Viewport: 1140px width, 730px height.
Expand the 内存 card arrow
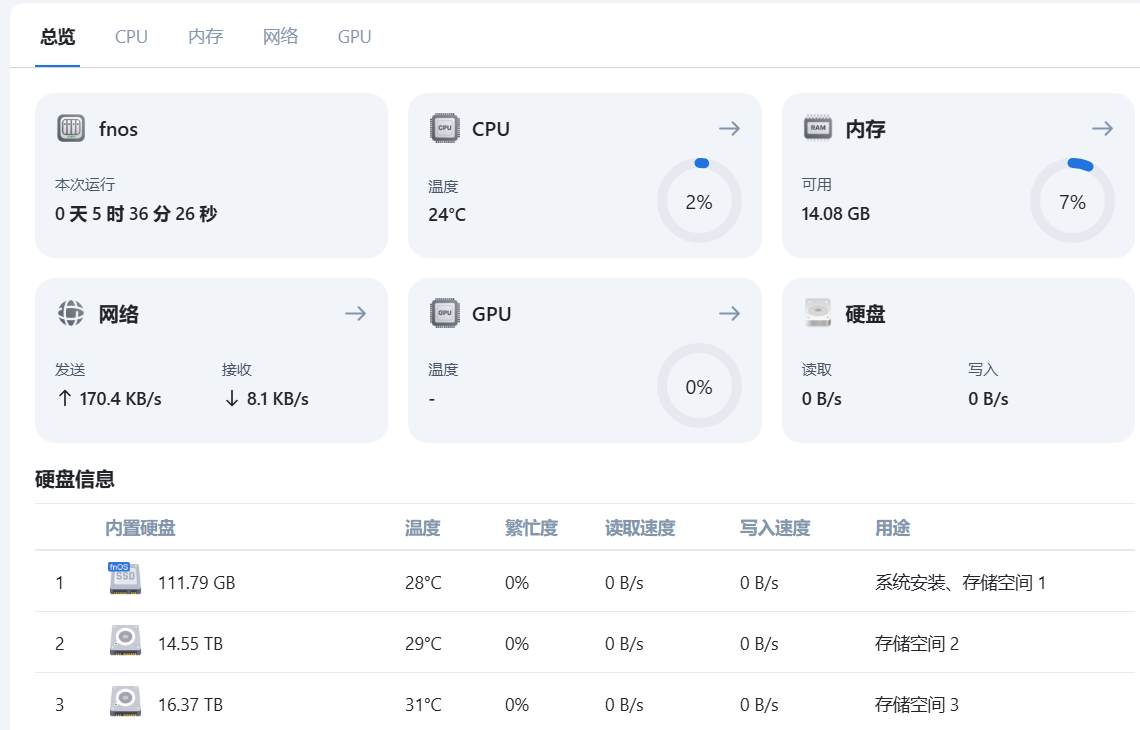(x=1102, y=128)
